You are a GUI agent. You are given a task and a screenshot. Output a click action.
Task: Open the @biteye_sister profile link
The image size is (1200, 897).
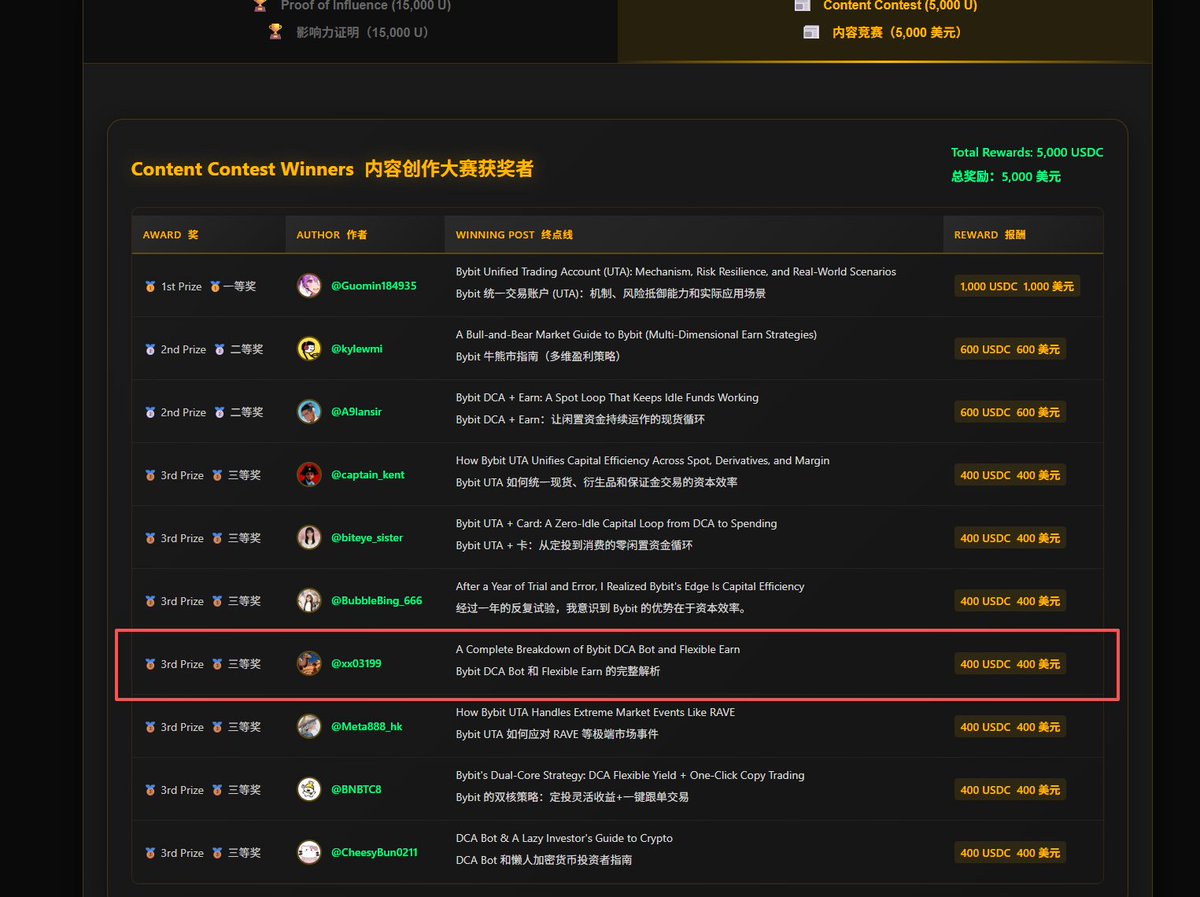[367, 538]
